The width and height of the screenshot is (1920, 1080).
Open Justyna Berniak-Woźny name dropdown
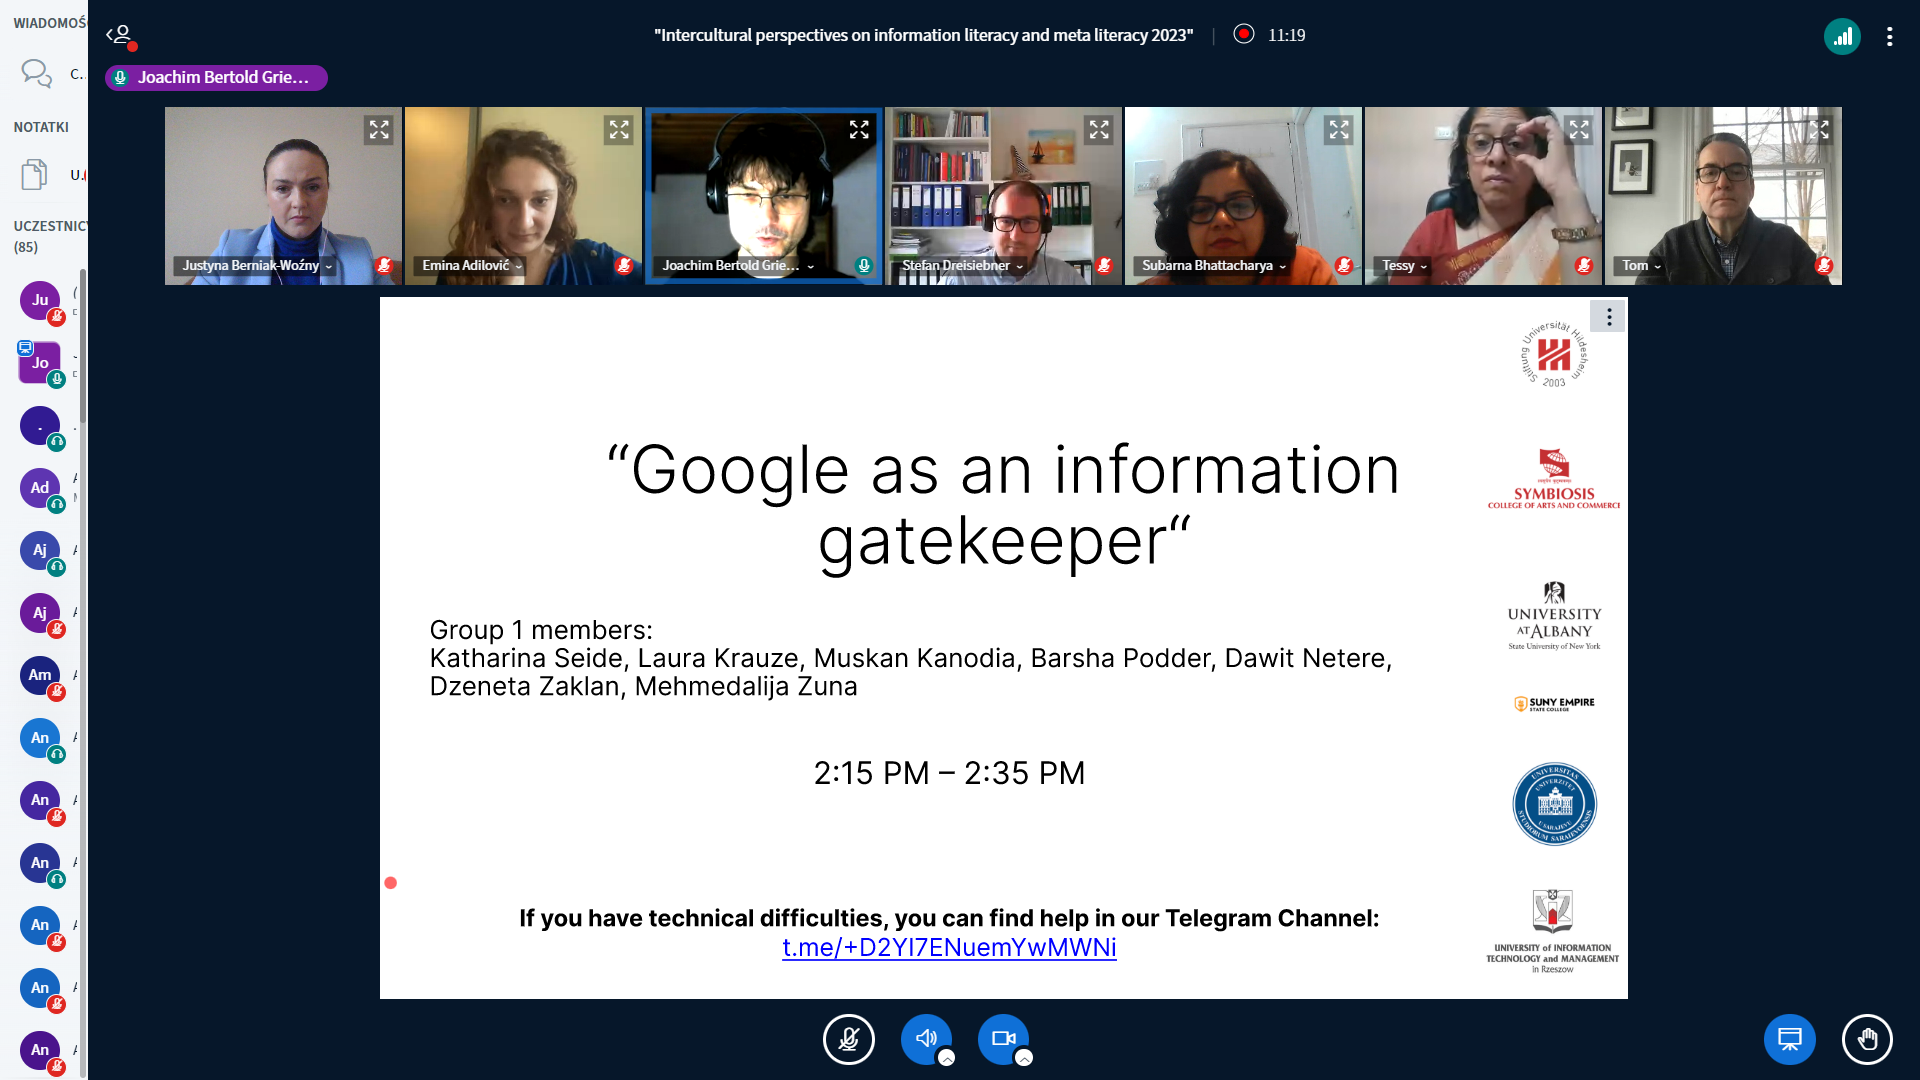click(257, 266)
